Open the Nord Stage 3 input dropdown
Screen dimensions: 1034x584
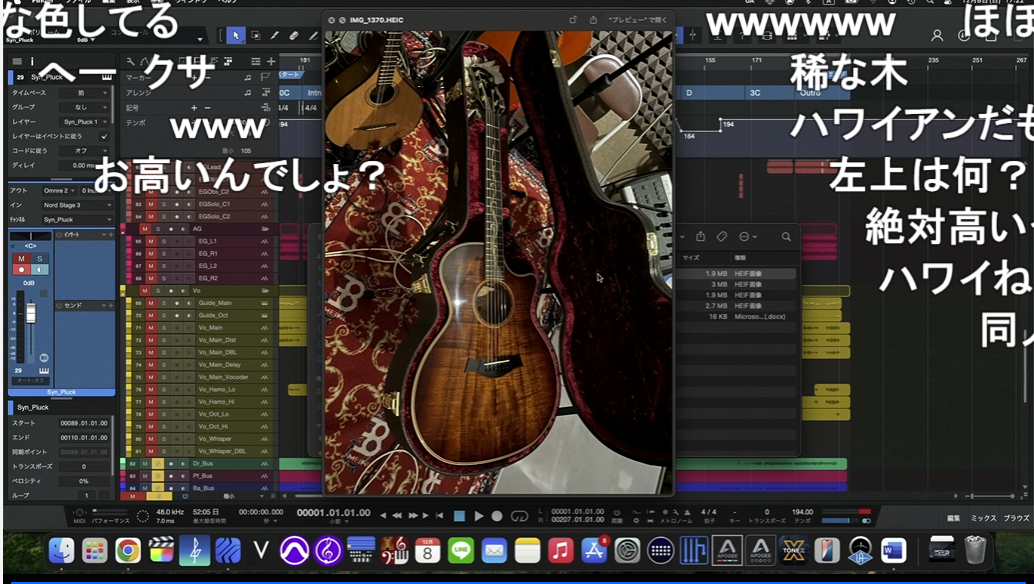pyautogui.click(x=76, y=205)
